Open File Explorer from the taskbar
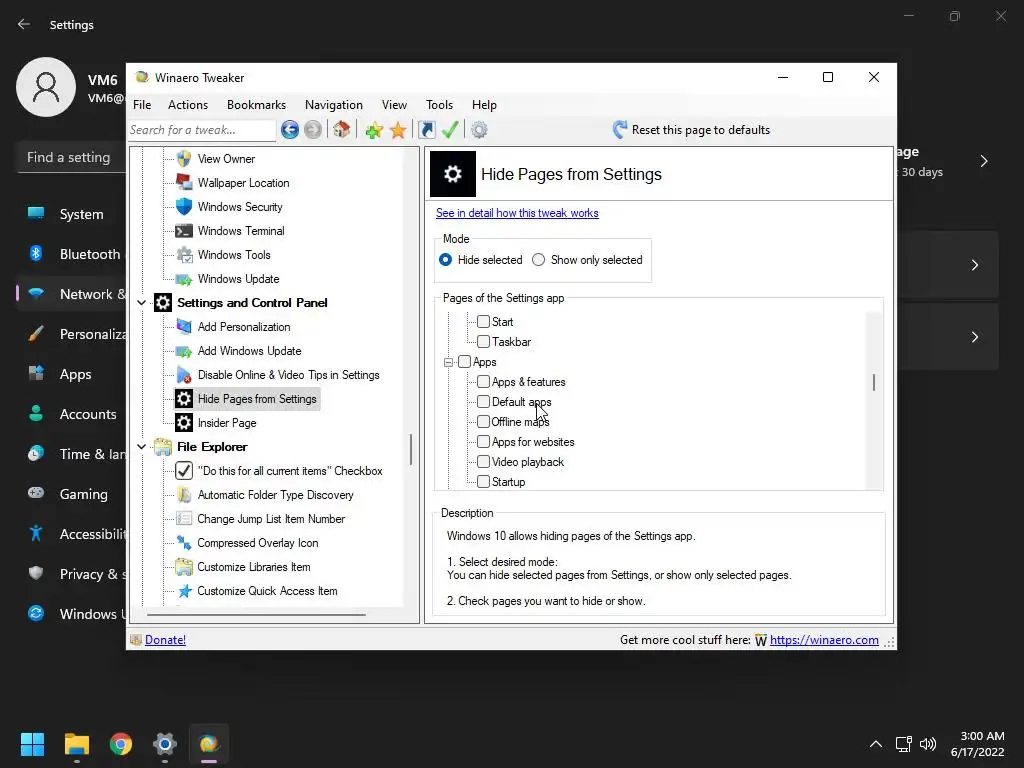Viewport: 1024px width, 768px height. pos(76,744)
